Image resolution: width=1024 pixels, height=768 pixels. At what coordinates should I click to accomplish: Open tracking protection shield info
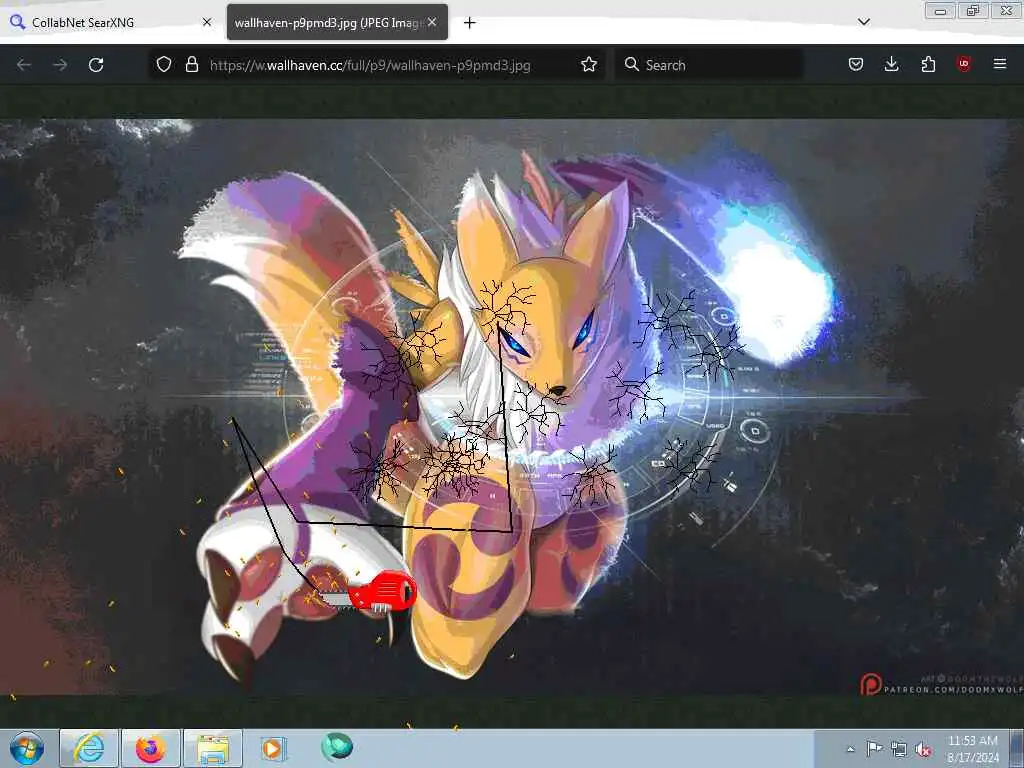164,65
